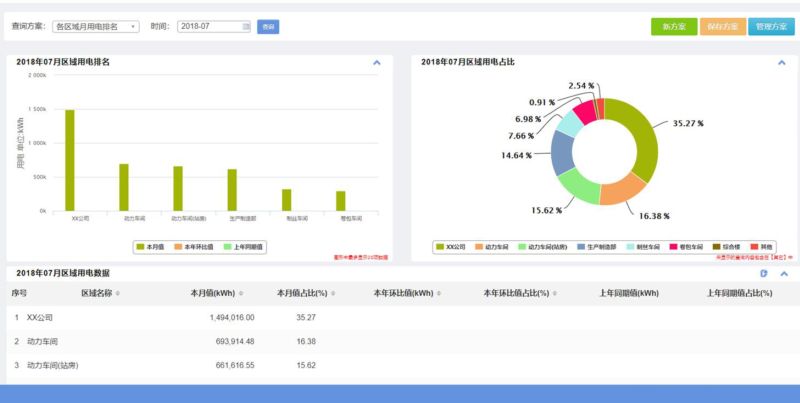Click the calendar icon in the date field

245,27
